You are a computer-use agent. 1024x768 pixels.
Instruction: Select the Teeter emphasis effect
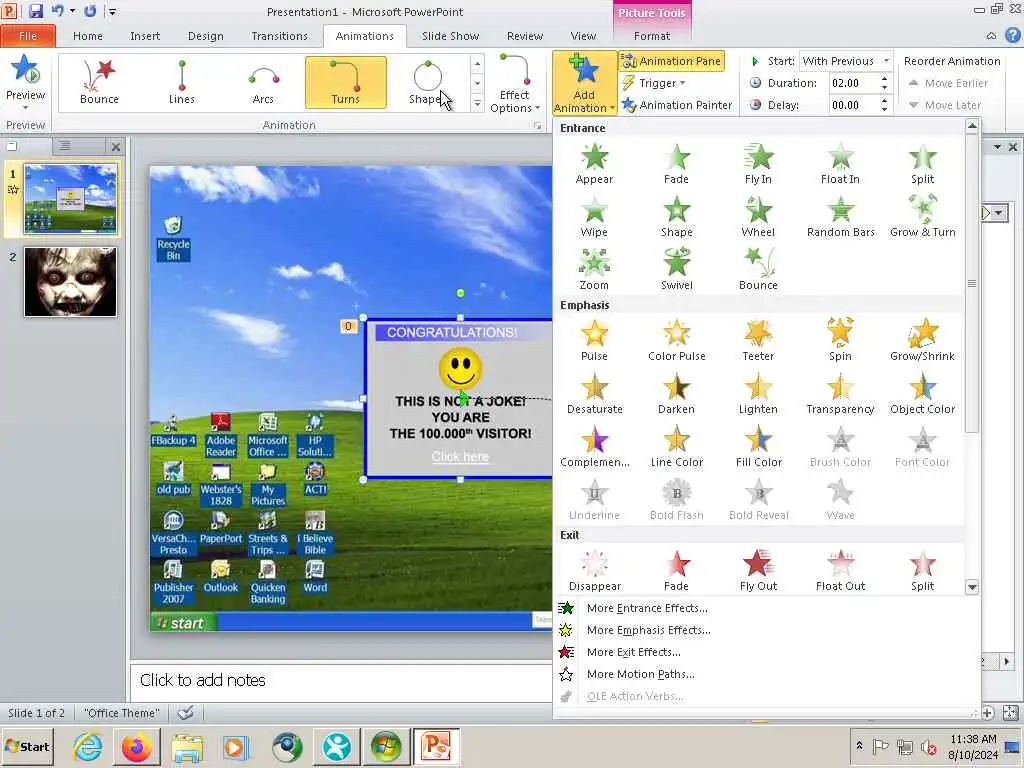(x=758, y=341)
